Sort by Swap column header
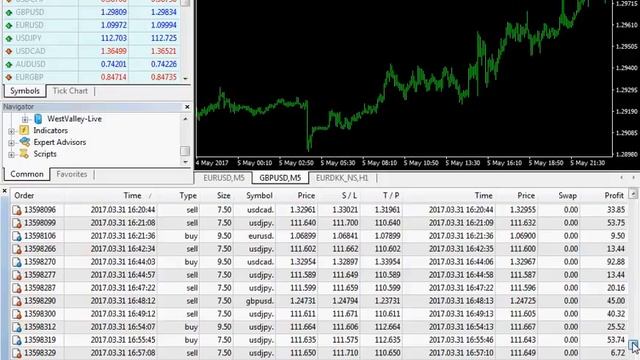Viewport: 640px width, 360px height. [x=567, y=196]
